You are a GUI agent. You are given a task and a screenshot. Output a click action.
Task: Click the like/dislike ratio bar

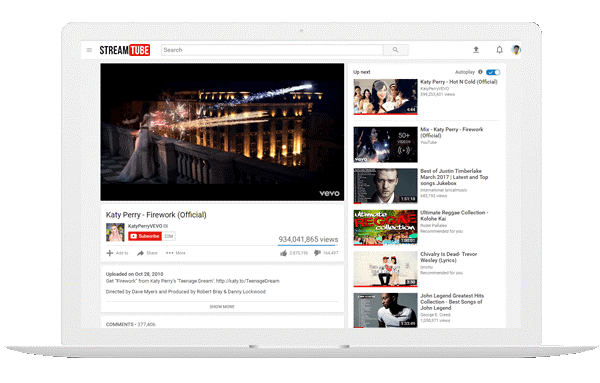click(308, 245)
